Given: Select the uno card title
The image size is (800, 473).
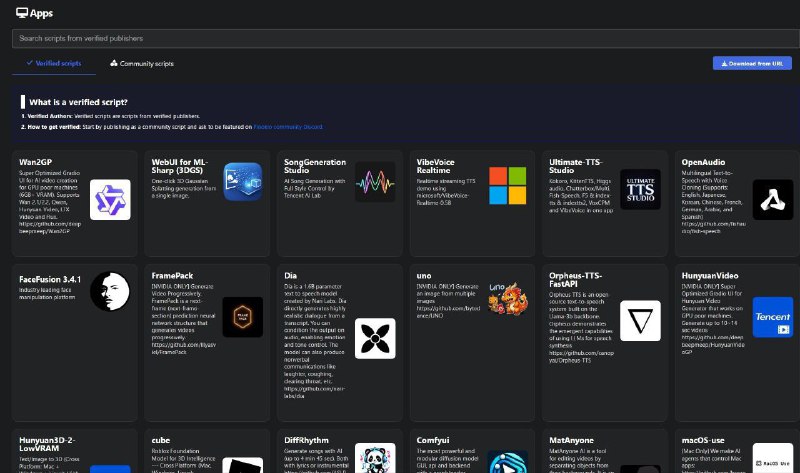Looking at the screenshot, I should click(423, 276).
